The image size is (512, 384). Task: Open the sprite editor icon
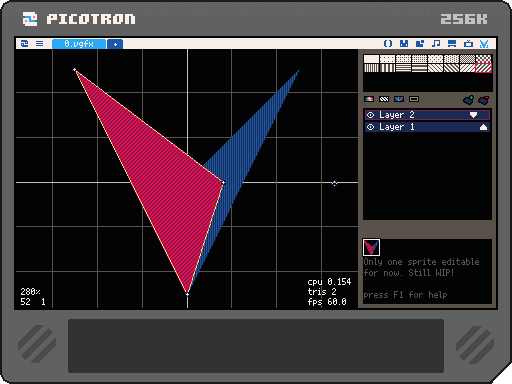404,44
